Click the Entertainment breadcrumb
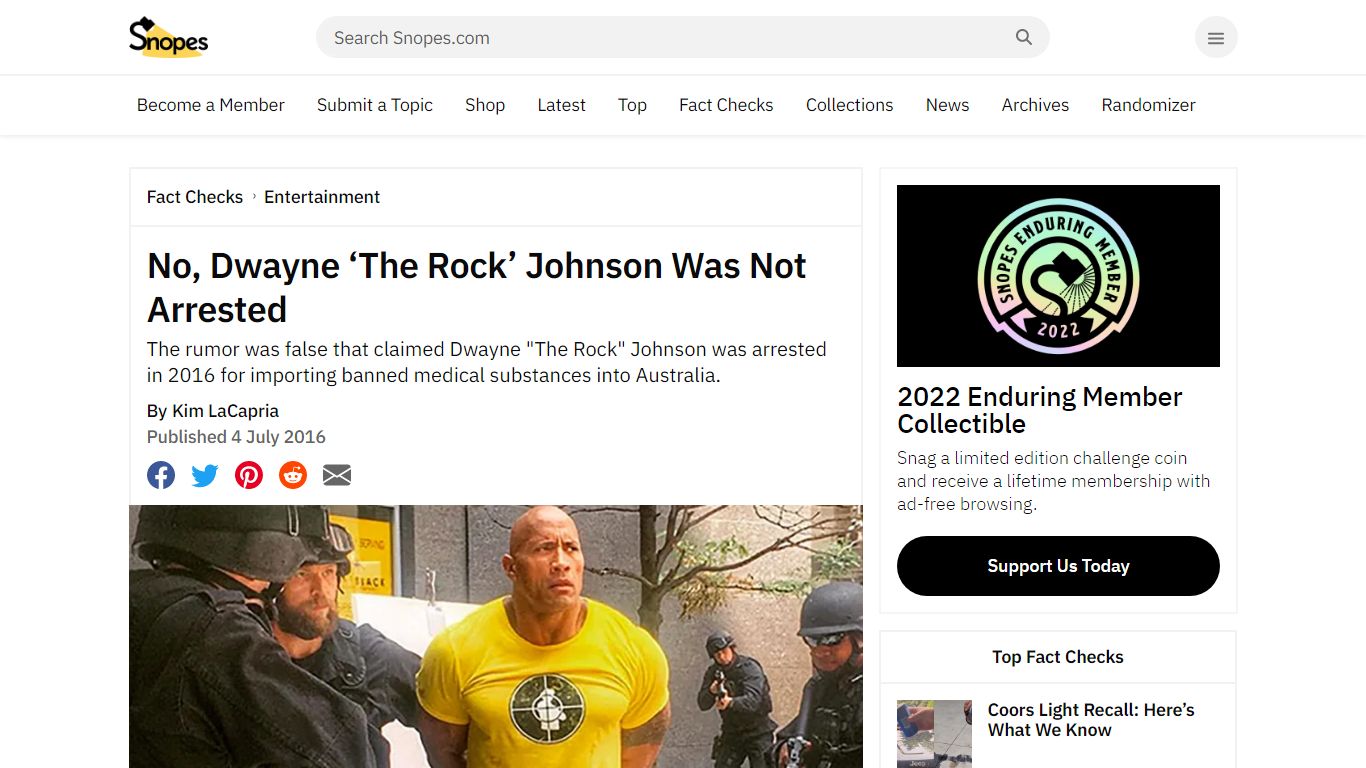Viewport: 1366px width, 768px height. pyautogui.click(x=322, y=197)
